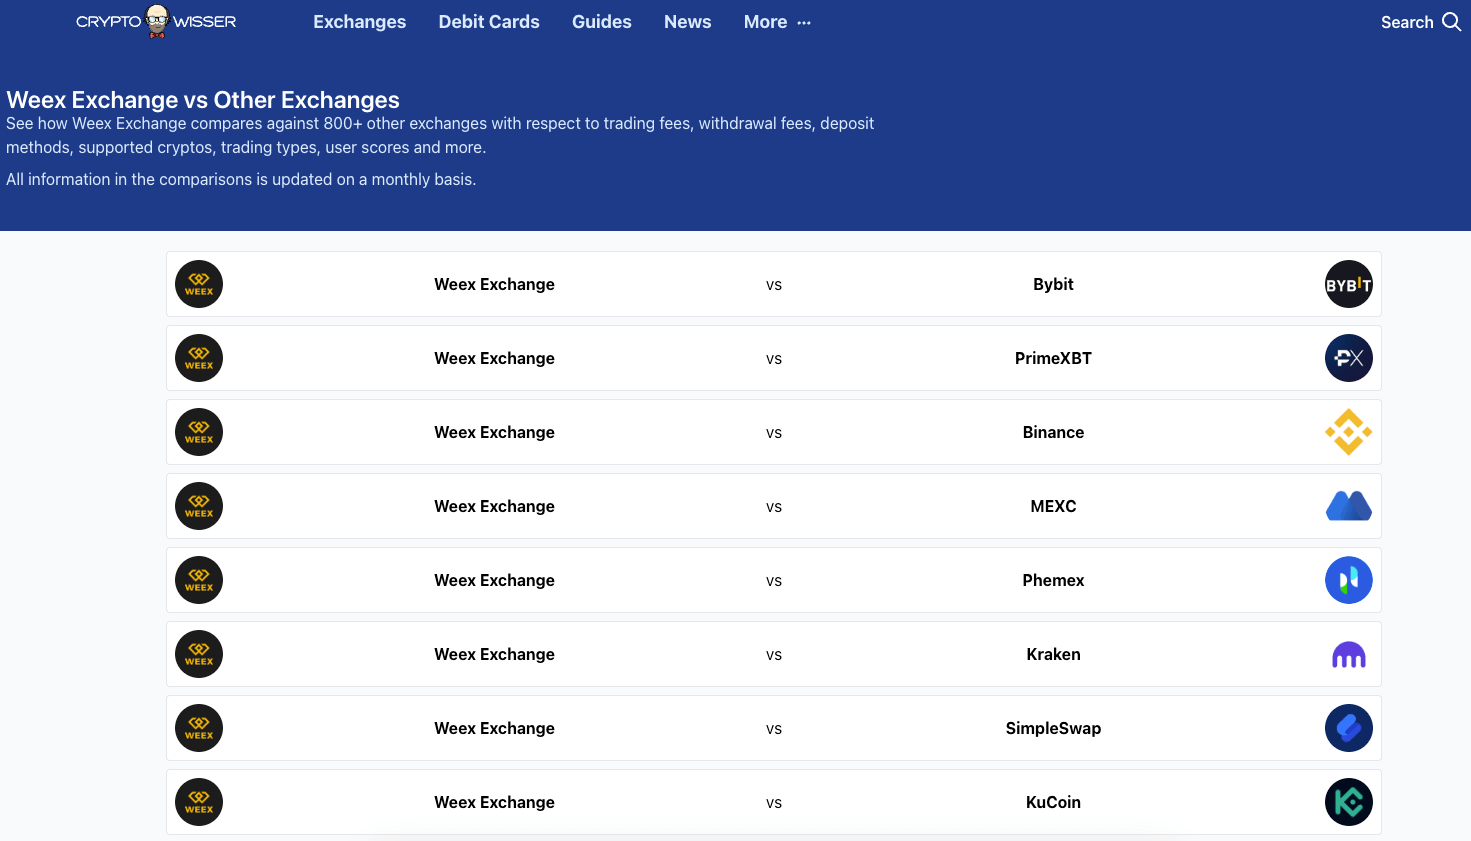Screen dimensions: 1471x841
Task: Click the Kraken logo icon
Action: tap(1348, 654)
